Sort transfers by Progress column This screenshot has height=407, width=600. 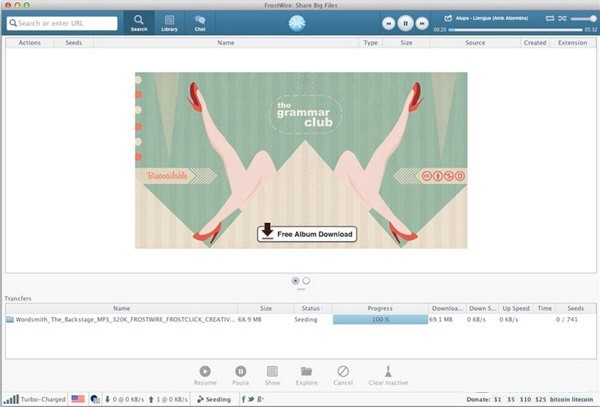tap(380, 308)
